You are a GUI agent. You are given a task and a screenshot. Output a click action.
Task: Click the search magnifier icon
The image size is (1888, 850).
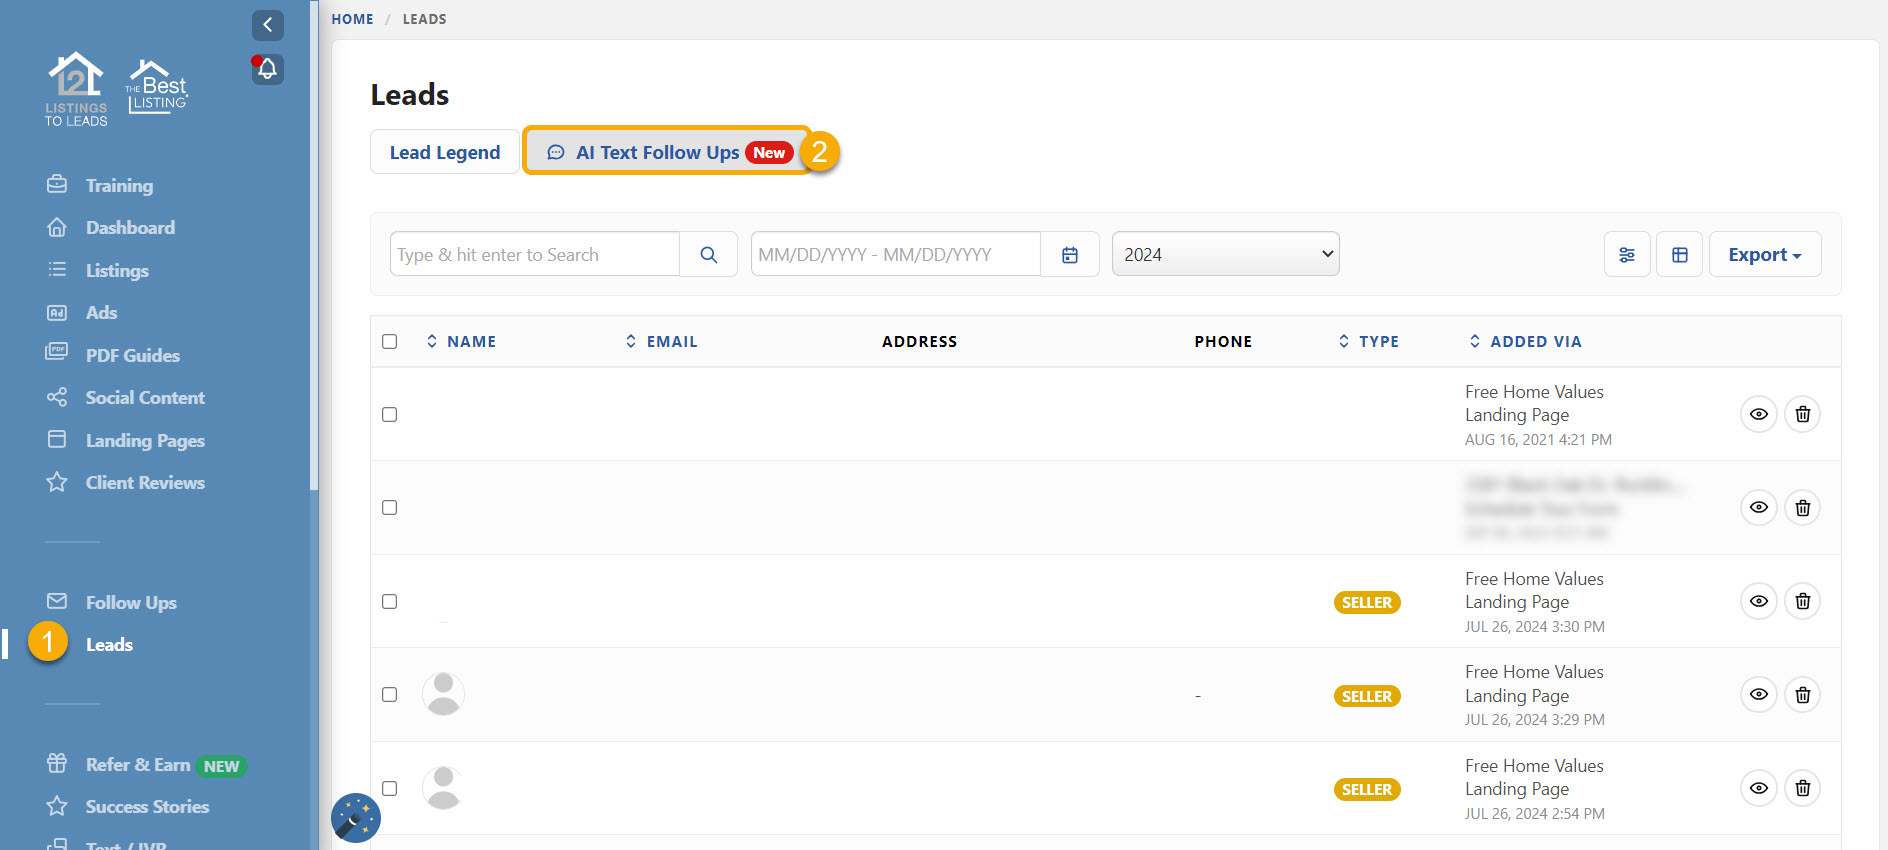(x=708, y=255)
